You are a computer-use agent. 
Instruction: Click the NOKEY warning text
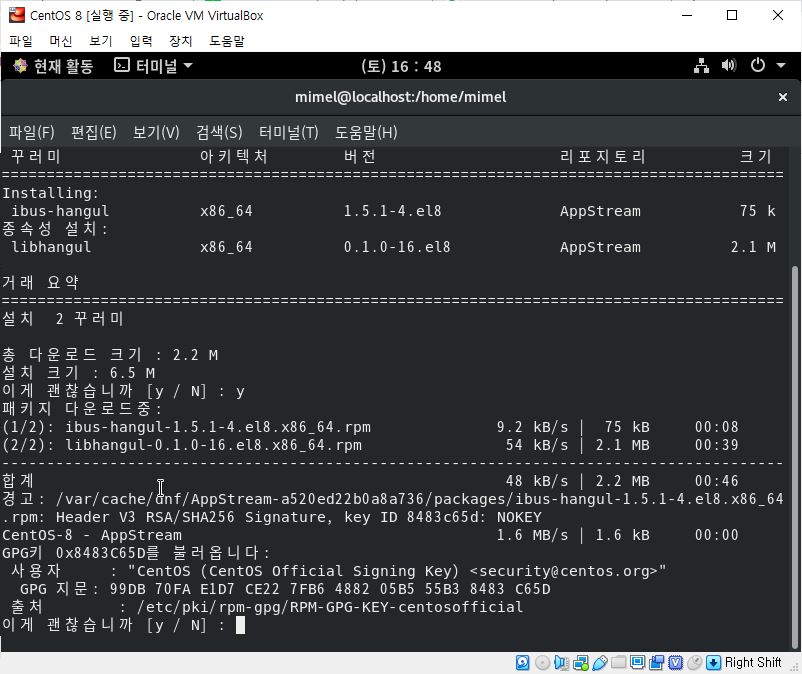[x=519, y=517]
